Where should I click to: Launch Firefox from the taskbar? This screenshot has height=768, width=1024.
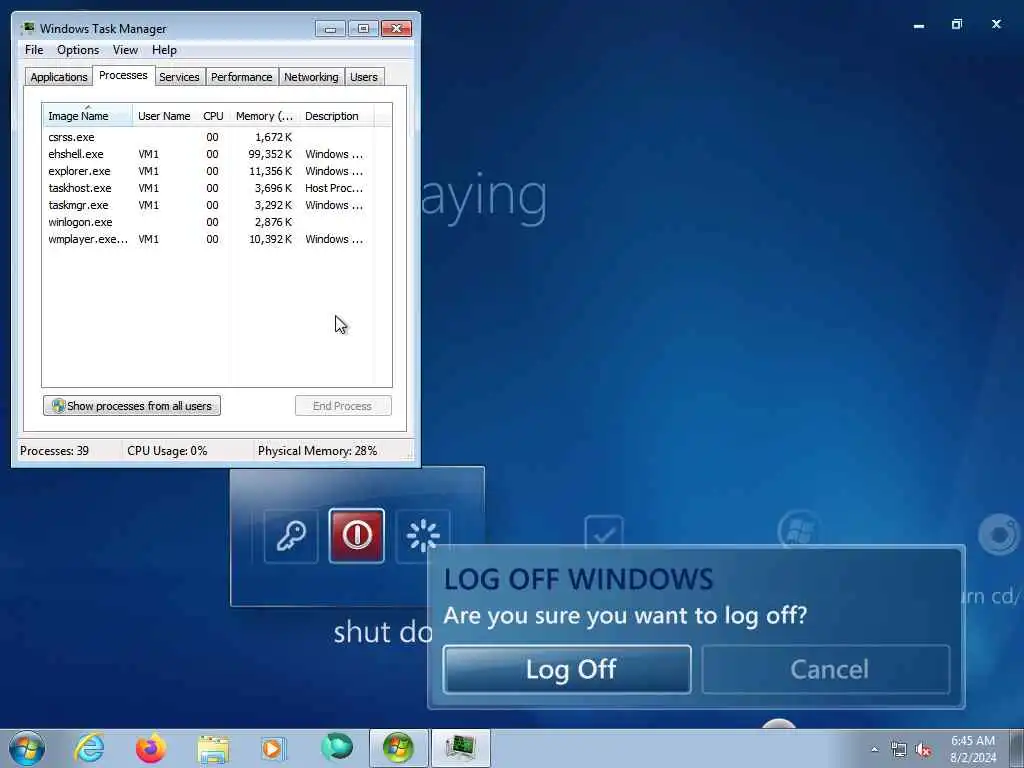(151, 748)
